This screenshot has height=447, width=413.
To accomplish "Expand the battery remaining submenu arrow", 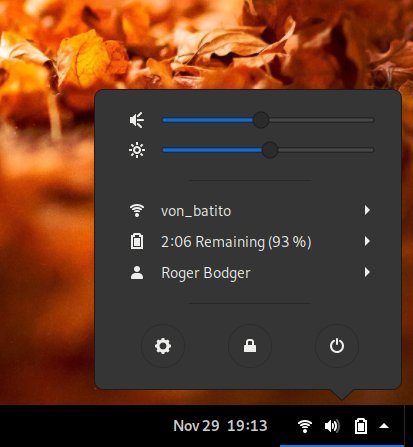I will (367, 241).
